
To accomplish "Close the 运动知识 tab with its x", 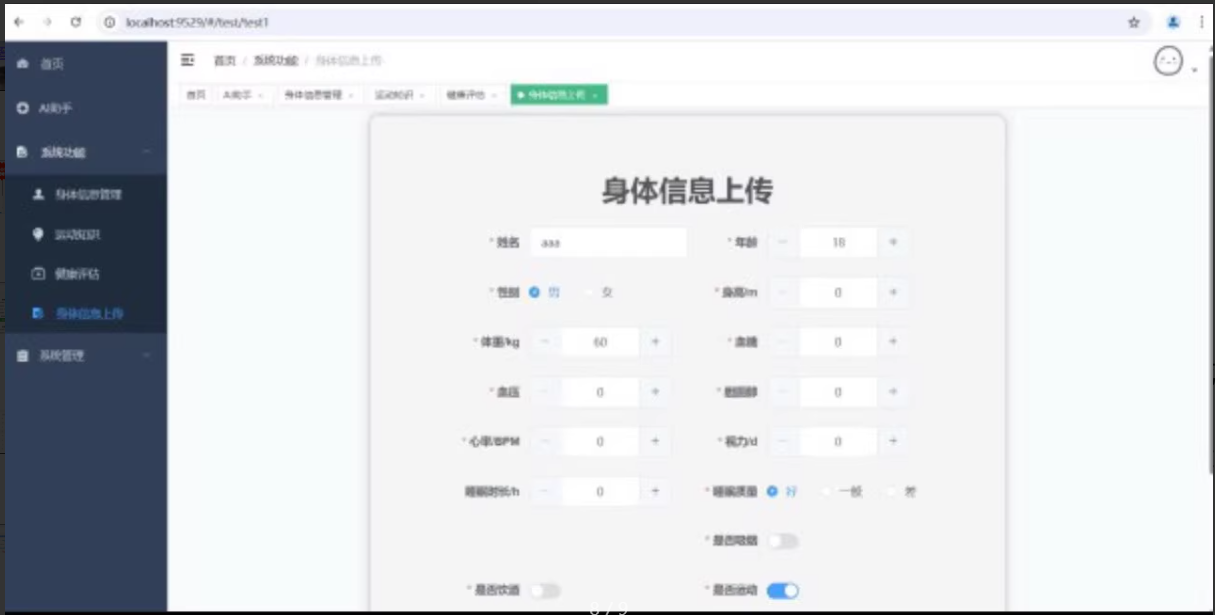I will (x=422, y=95).
